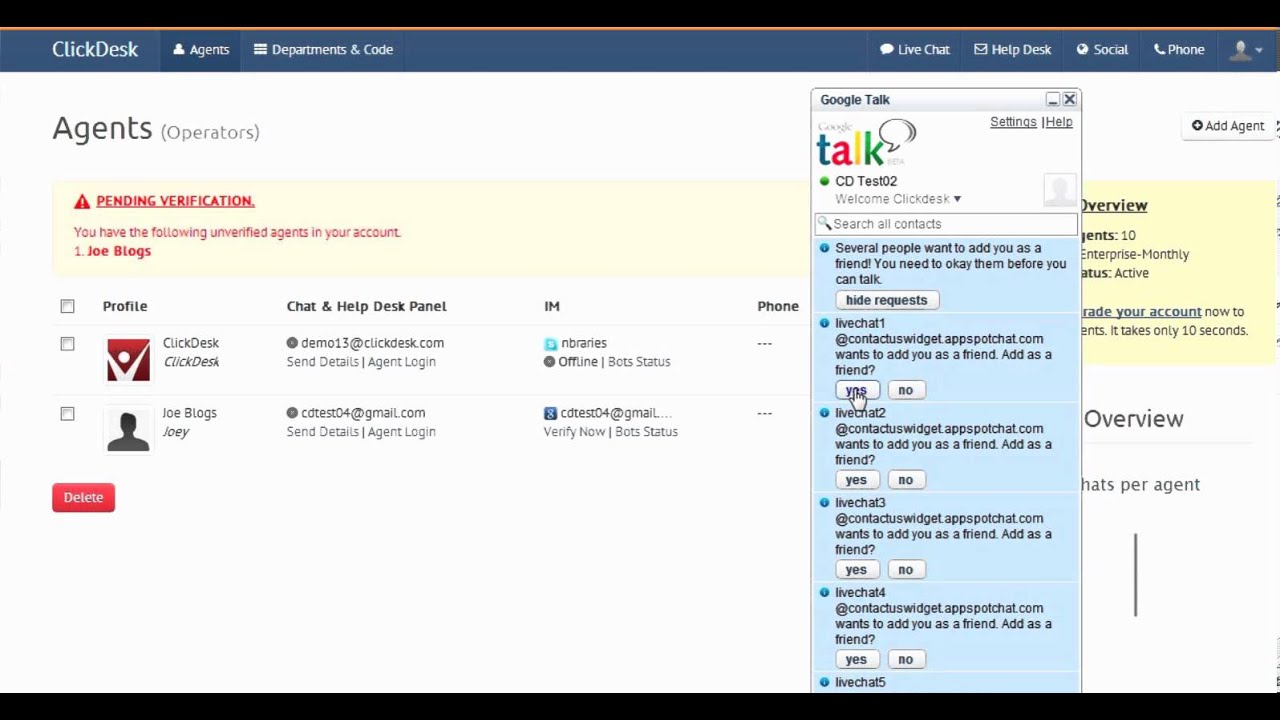Click the info icon beside livechat2

click(x=825, y=412)
